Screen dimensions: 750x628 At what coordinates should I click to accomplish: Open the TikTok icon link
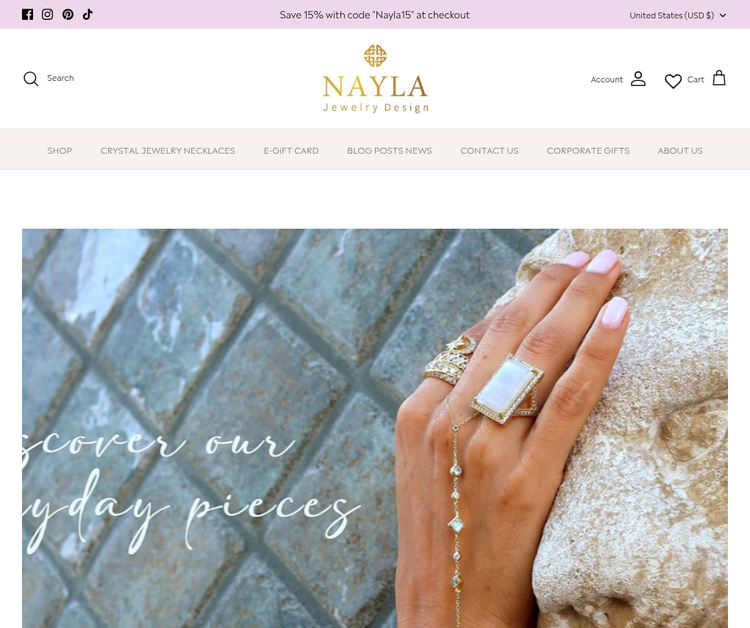pos(88,14)
